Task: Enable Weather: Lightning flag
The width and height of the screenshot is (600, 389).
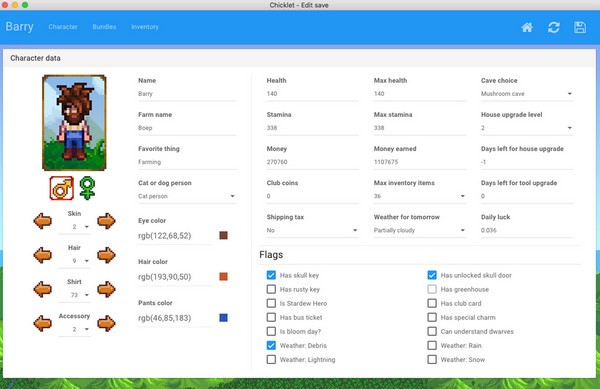Action: coord(271,360)
